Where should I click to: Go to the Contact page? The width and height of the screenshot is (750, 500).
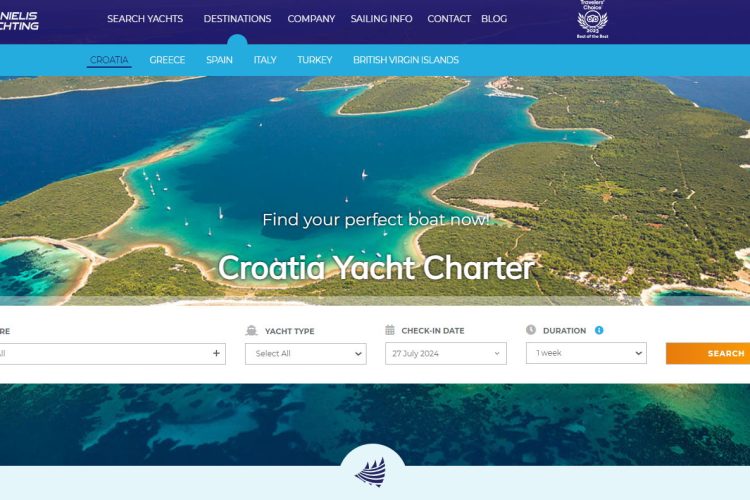(x=449, y=19)
